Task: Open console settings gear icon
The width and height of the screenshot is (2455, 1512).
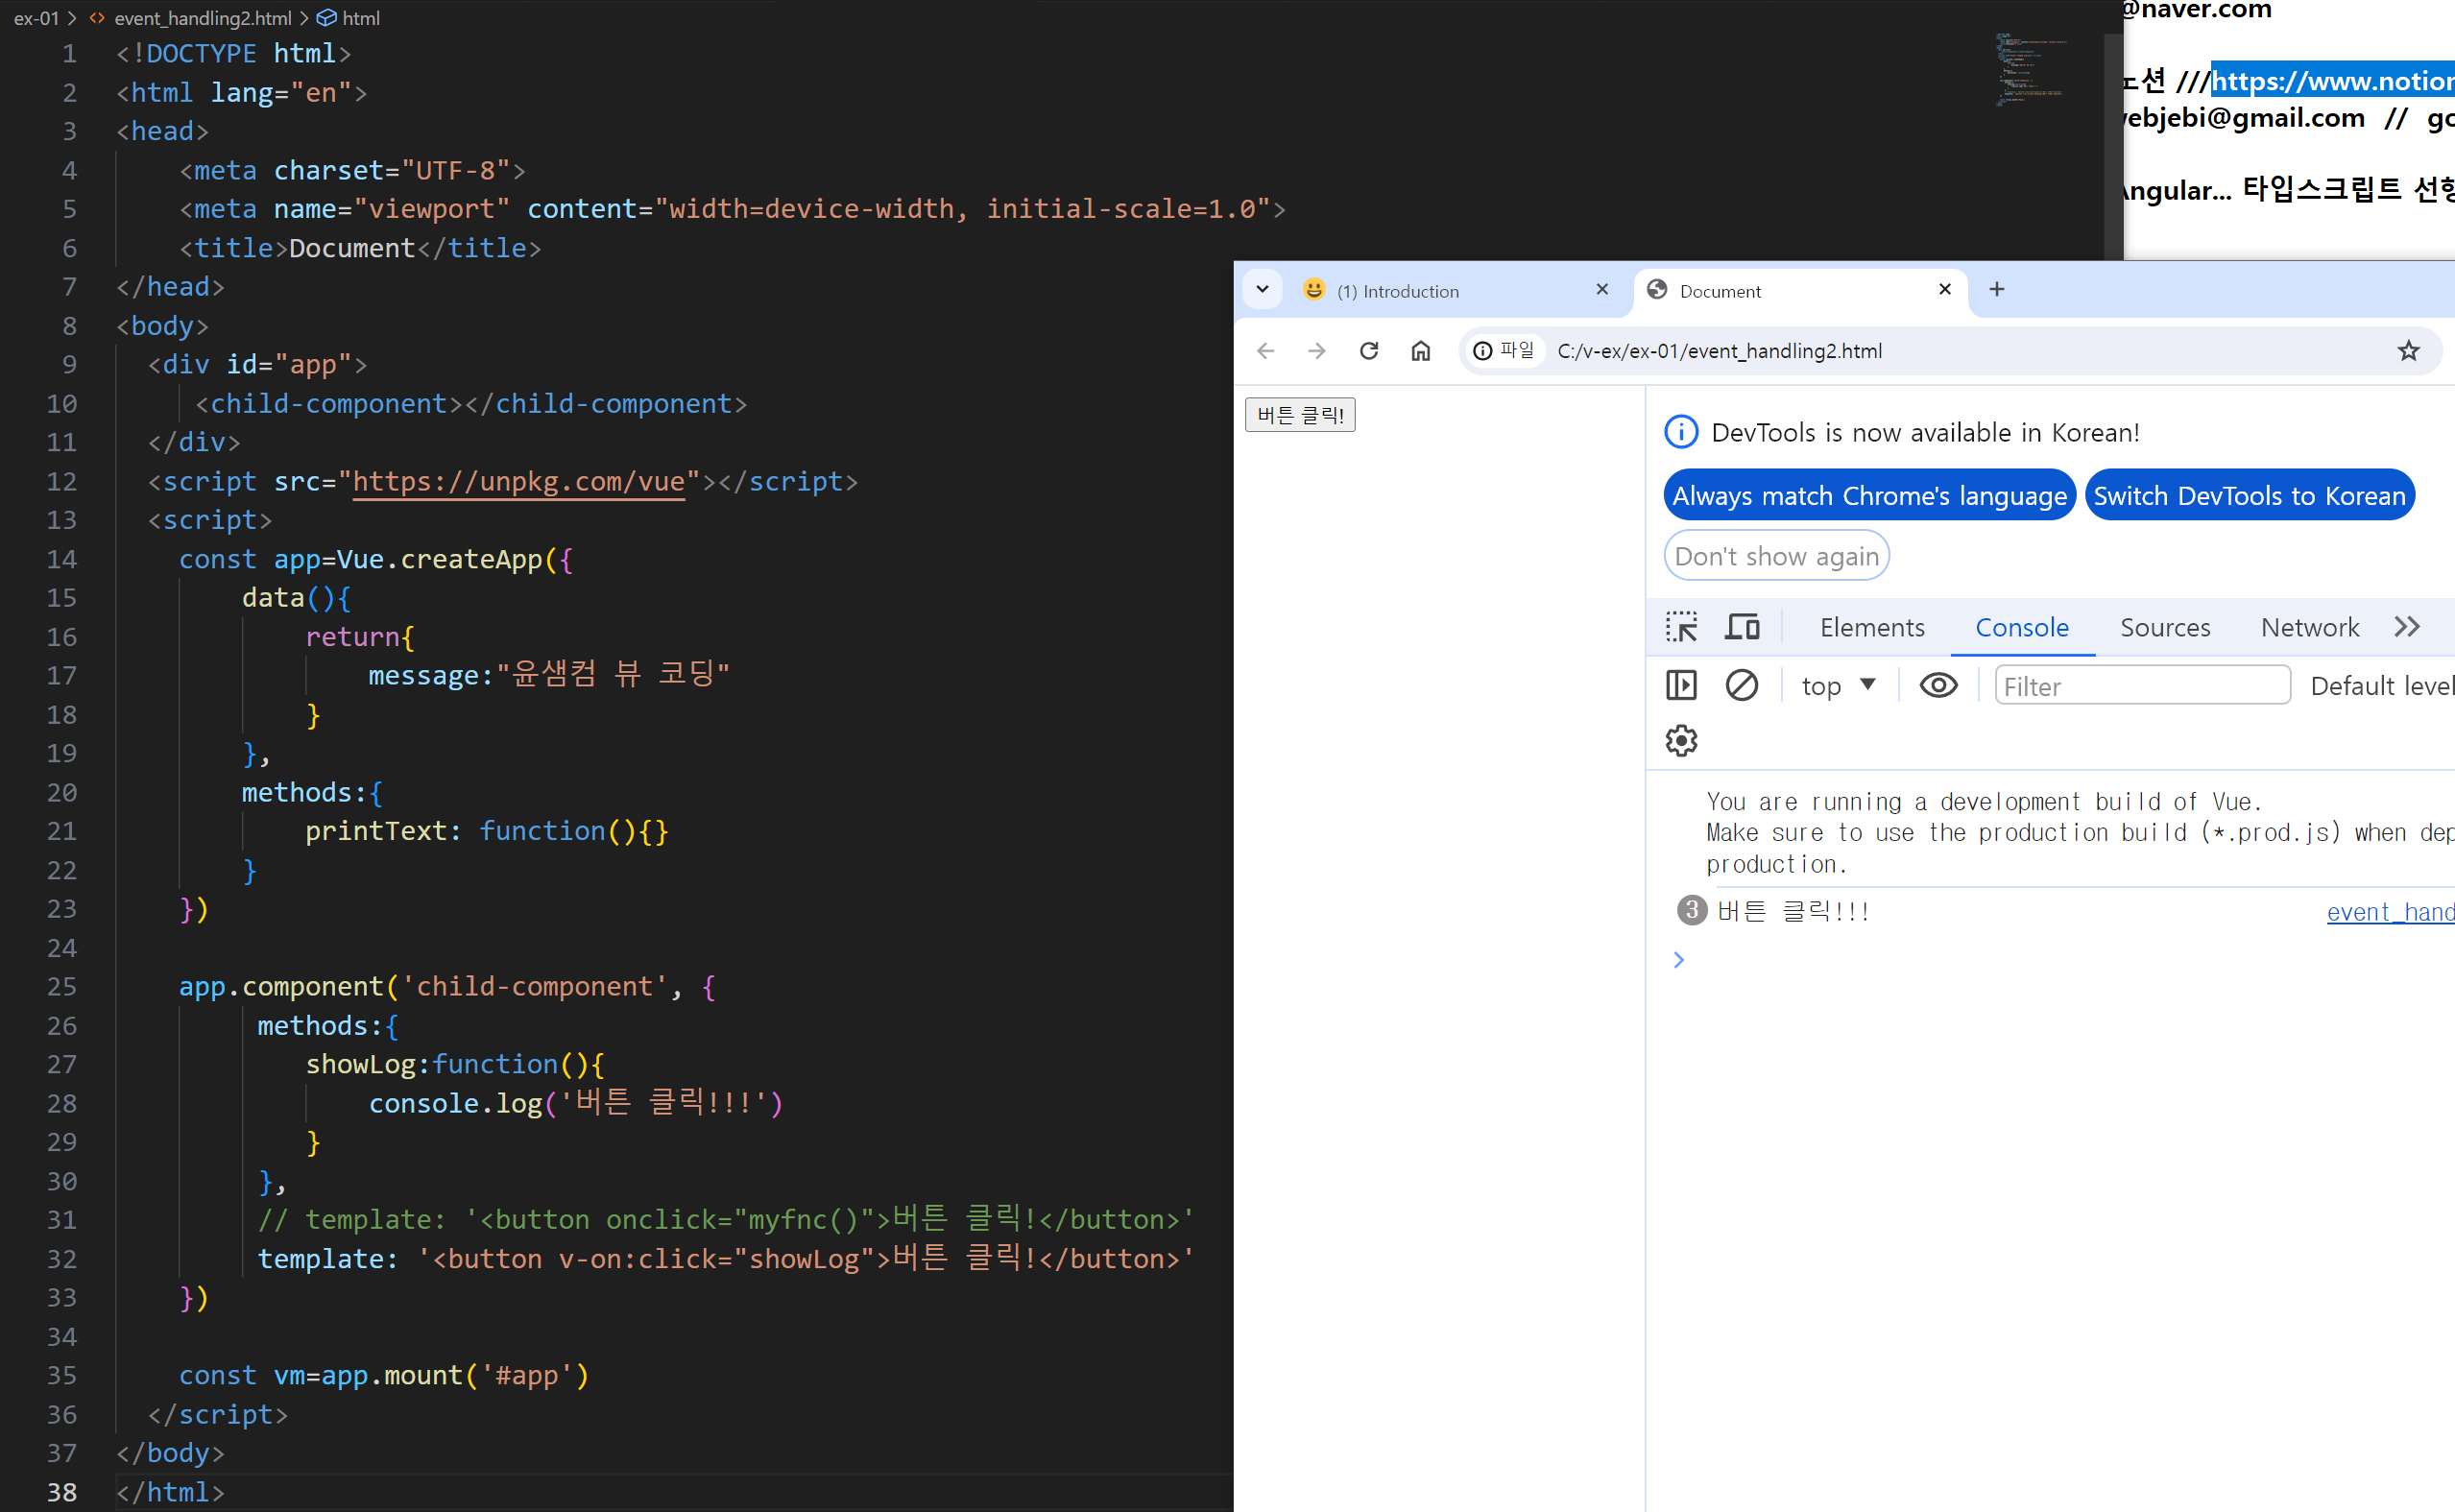Action: 1681,741
